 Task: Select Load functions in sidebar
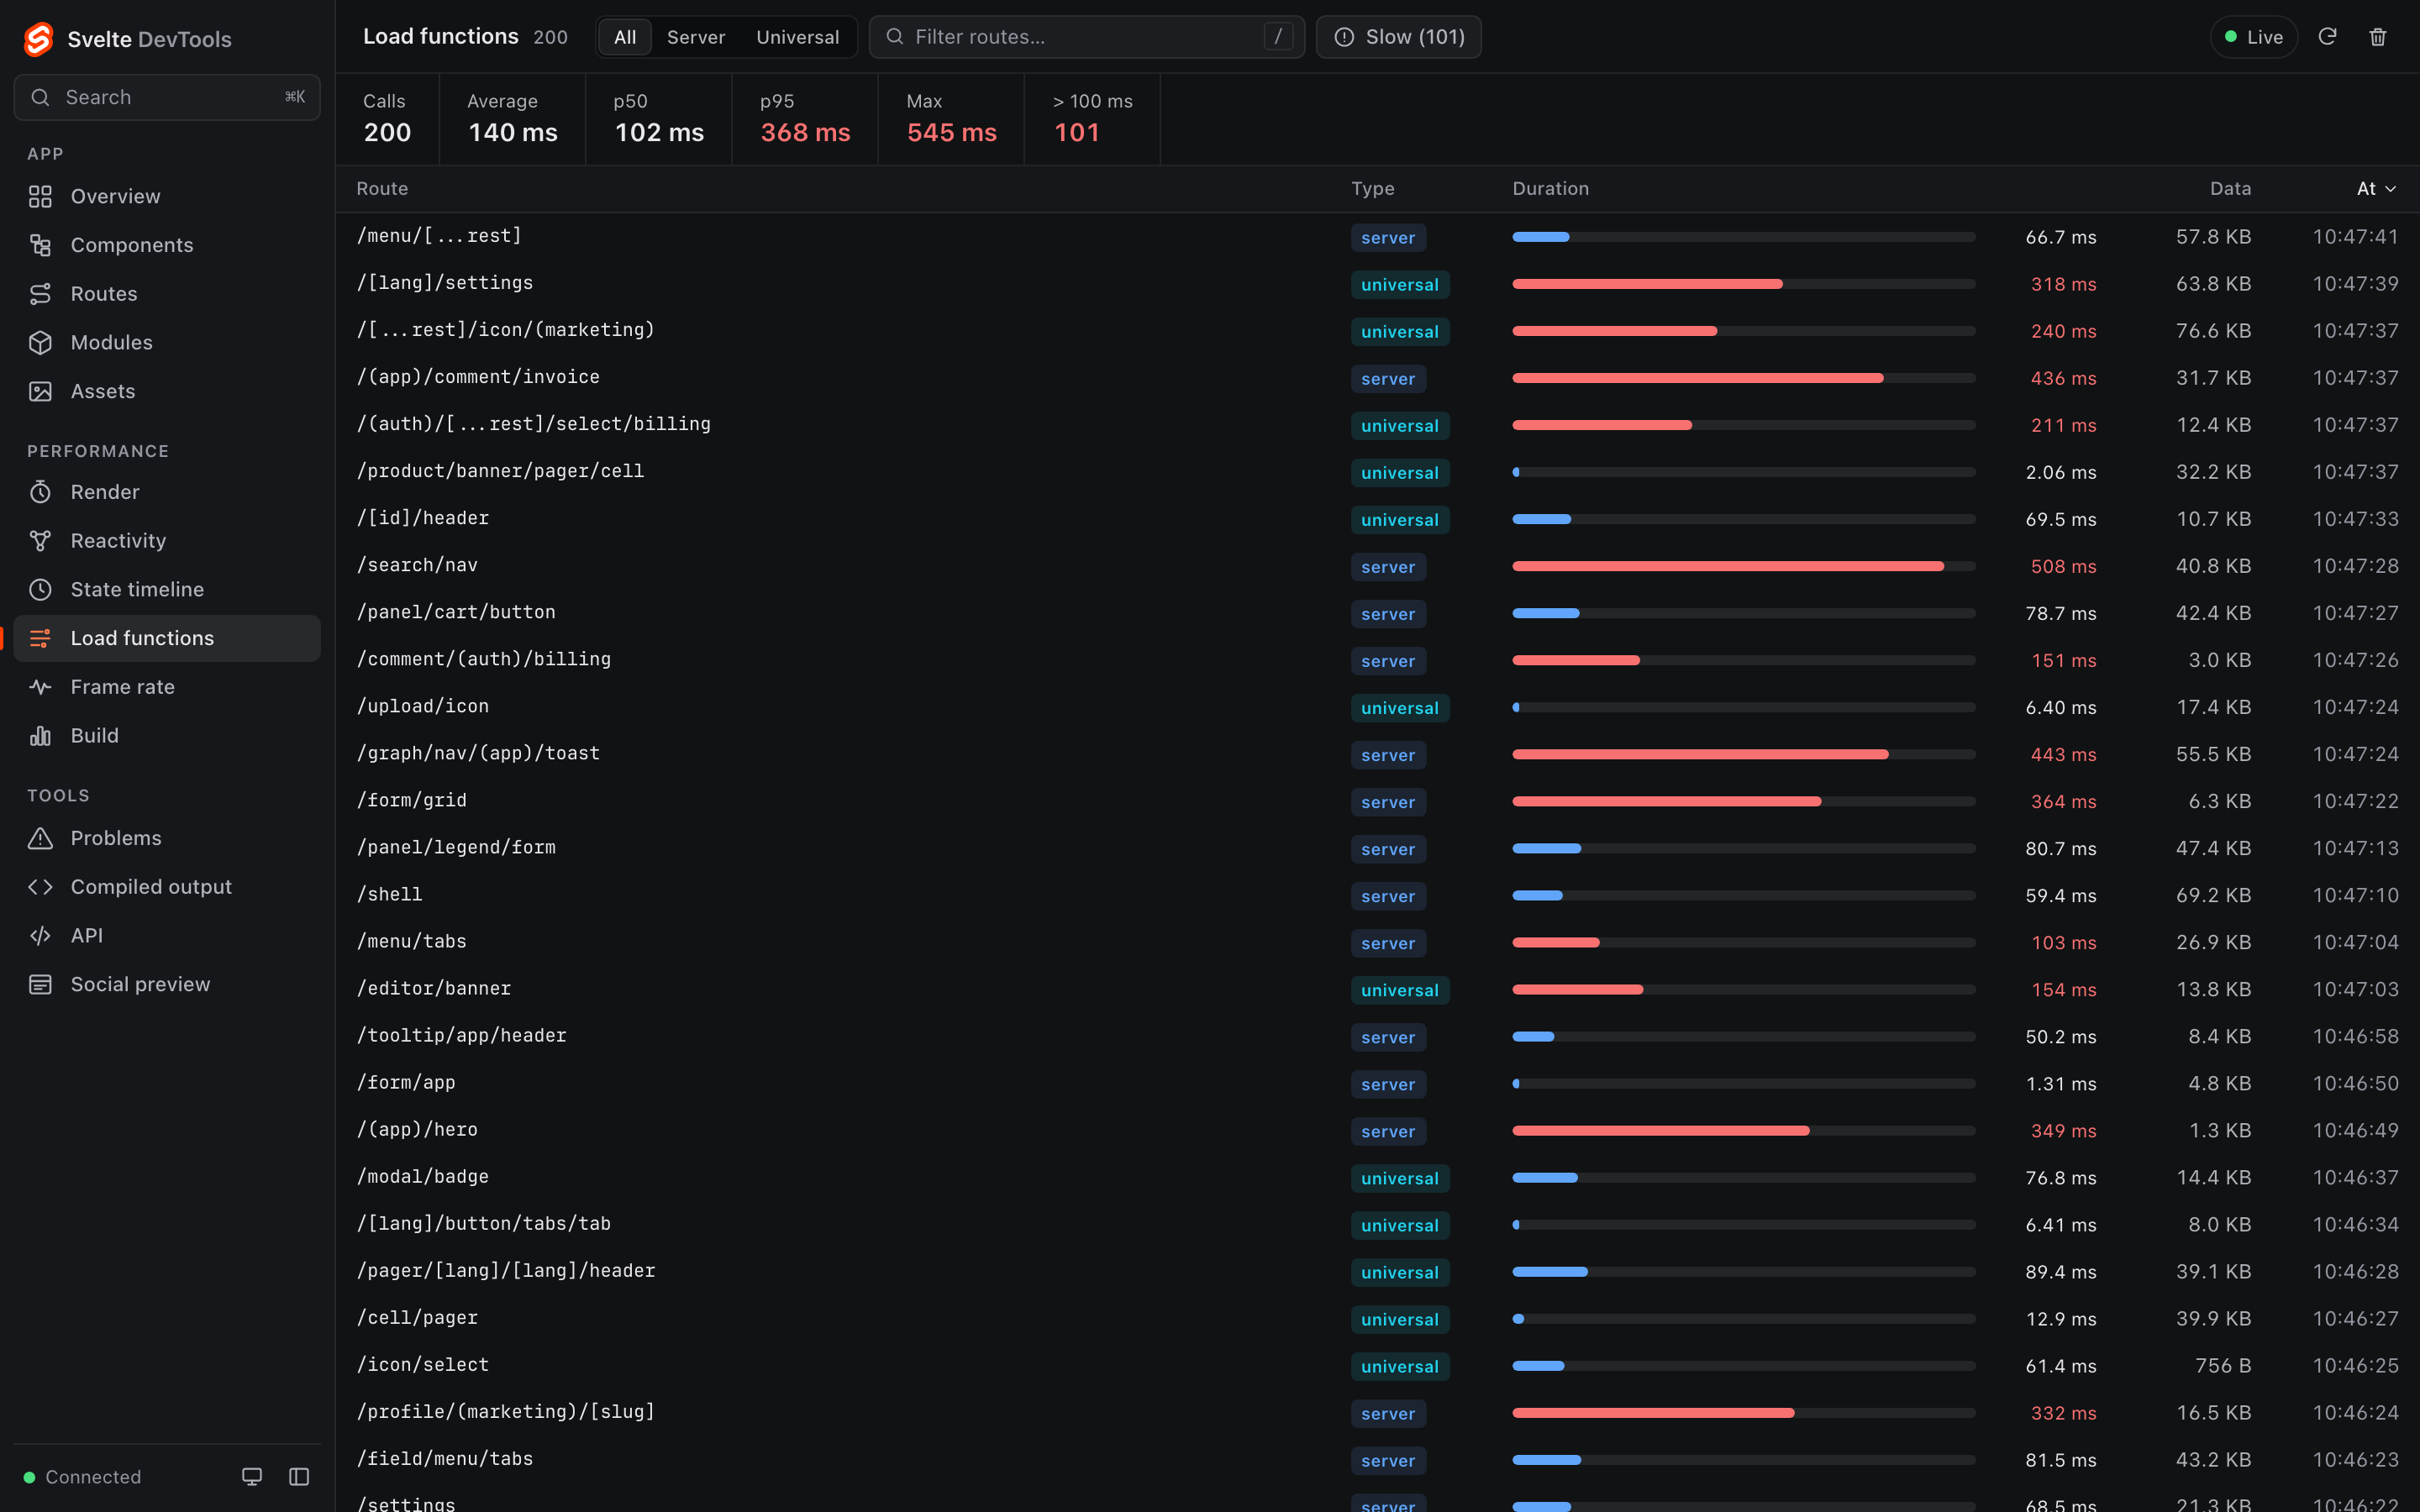point(167,638)
